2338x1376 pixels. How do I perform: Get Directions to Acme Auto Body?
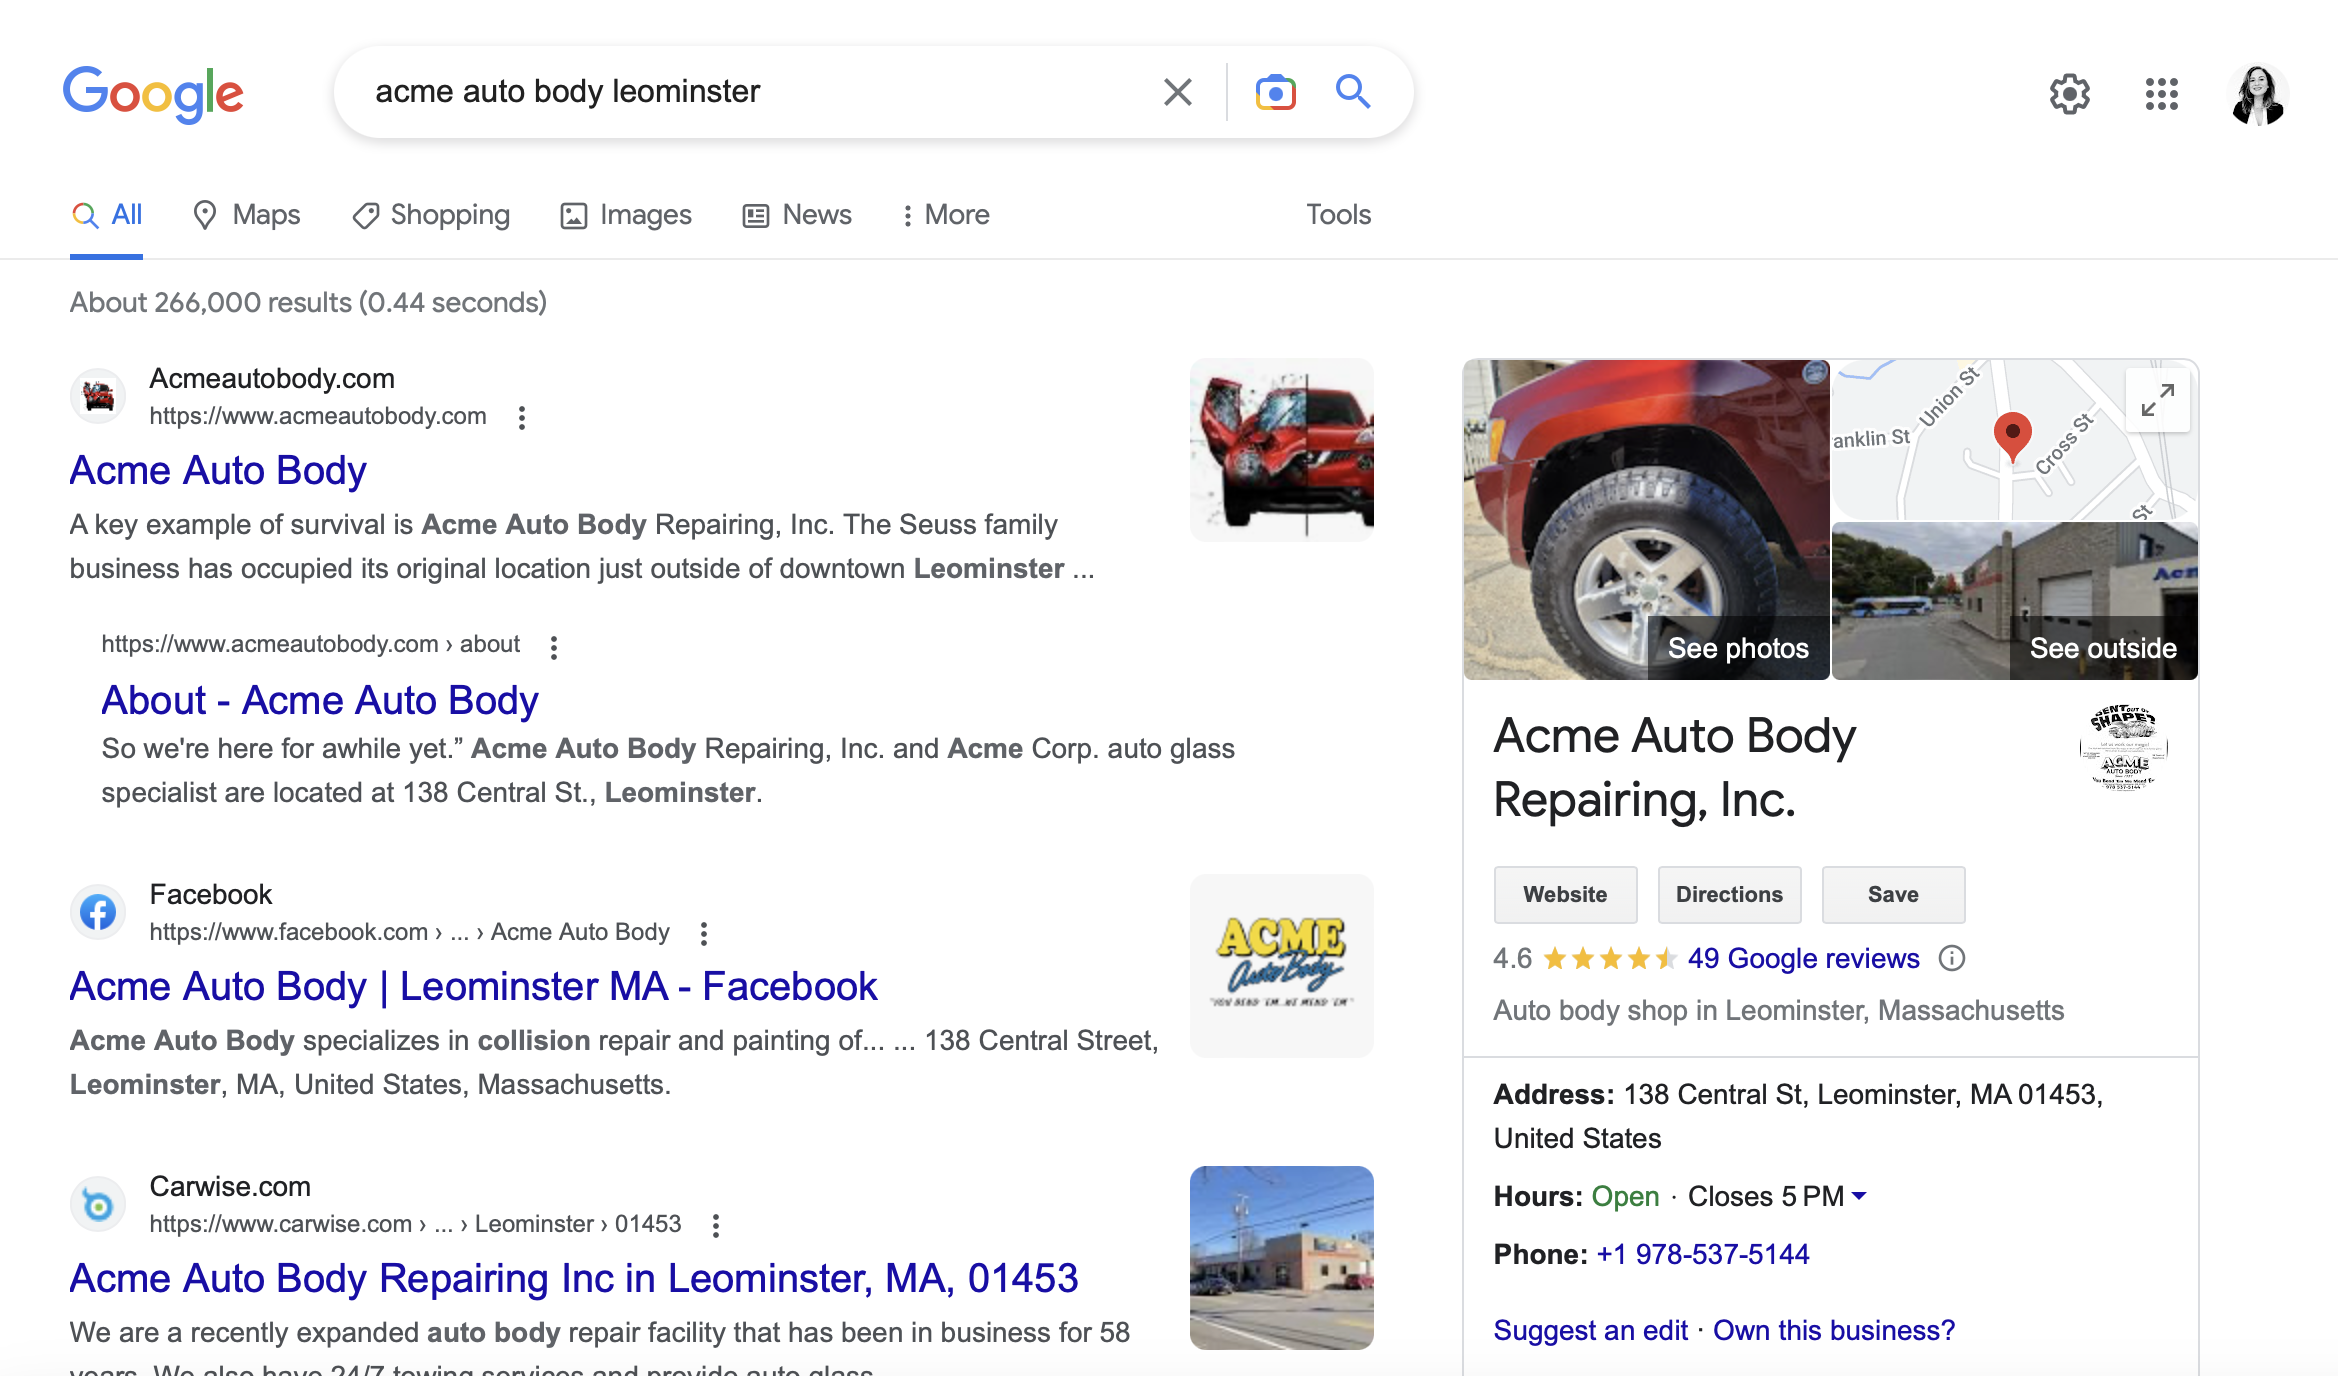point(1729,895)
